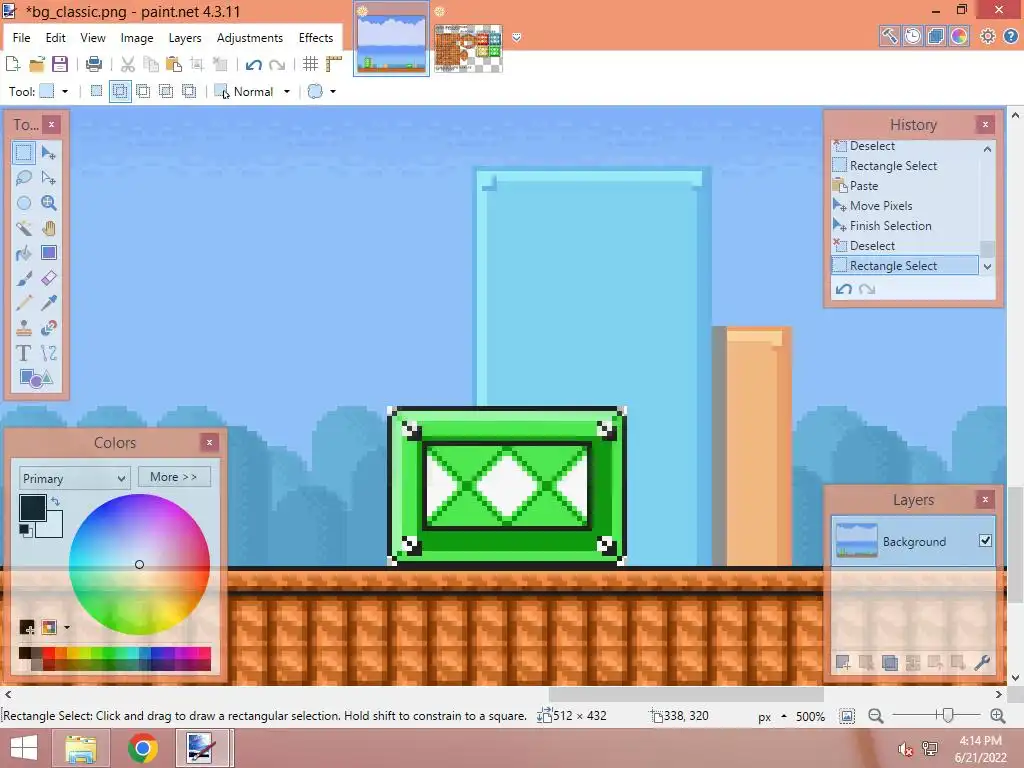The image size is (1024, 768).
Task: Select the Magic Wand tool
Action: click(x=24, y=228)
